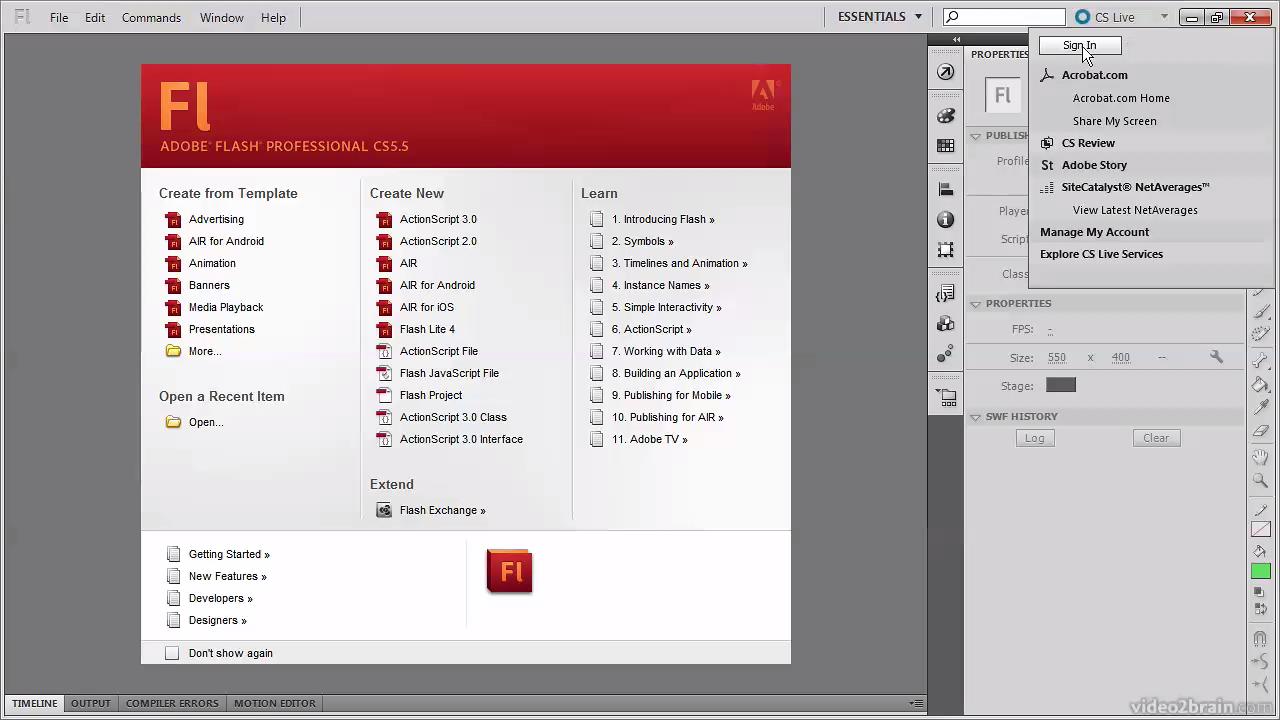The height and width of the screenshot is (720, 1280).
Task: Choose Manage My Account menu item
Action: coord(1094,232)
